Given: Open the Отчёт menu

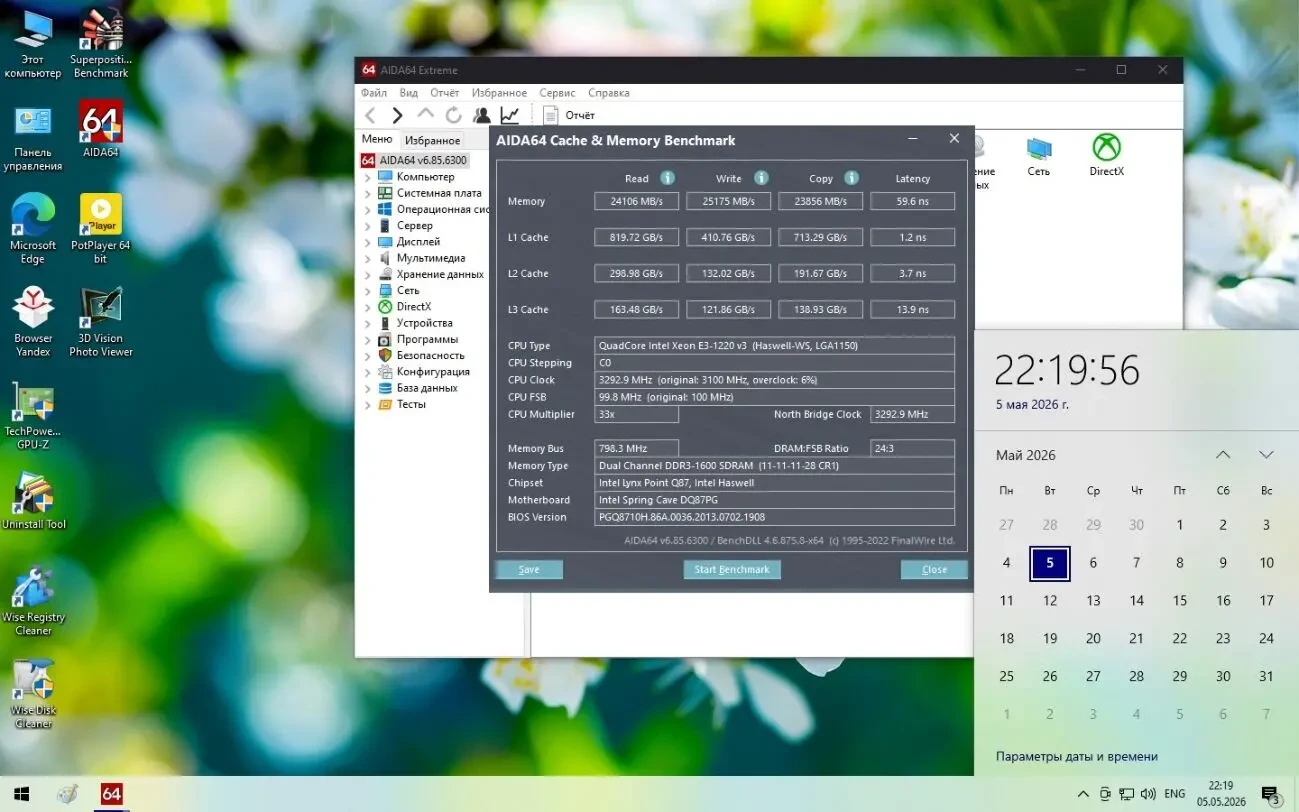Looking at the screenshot, I should pyautogui.click(x=445, y=93).
